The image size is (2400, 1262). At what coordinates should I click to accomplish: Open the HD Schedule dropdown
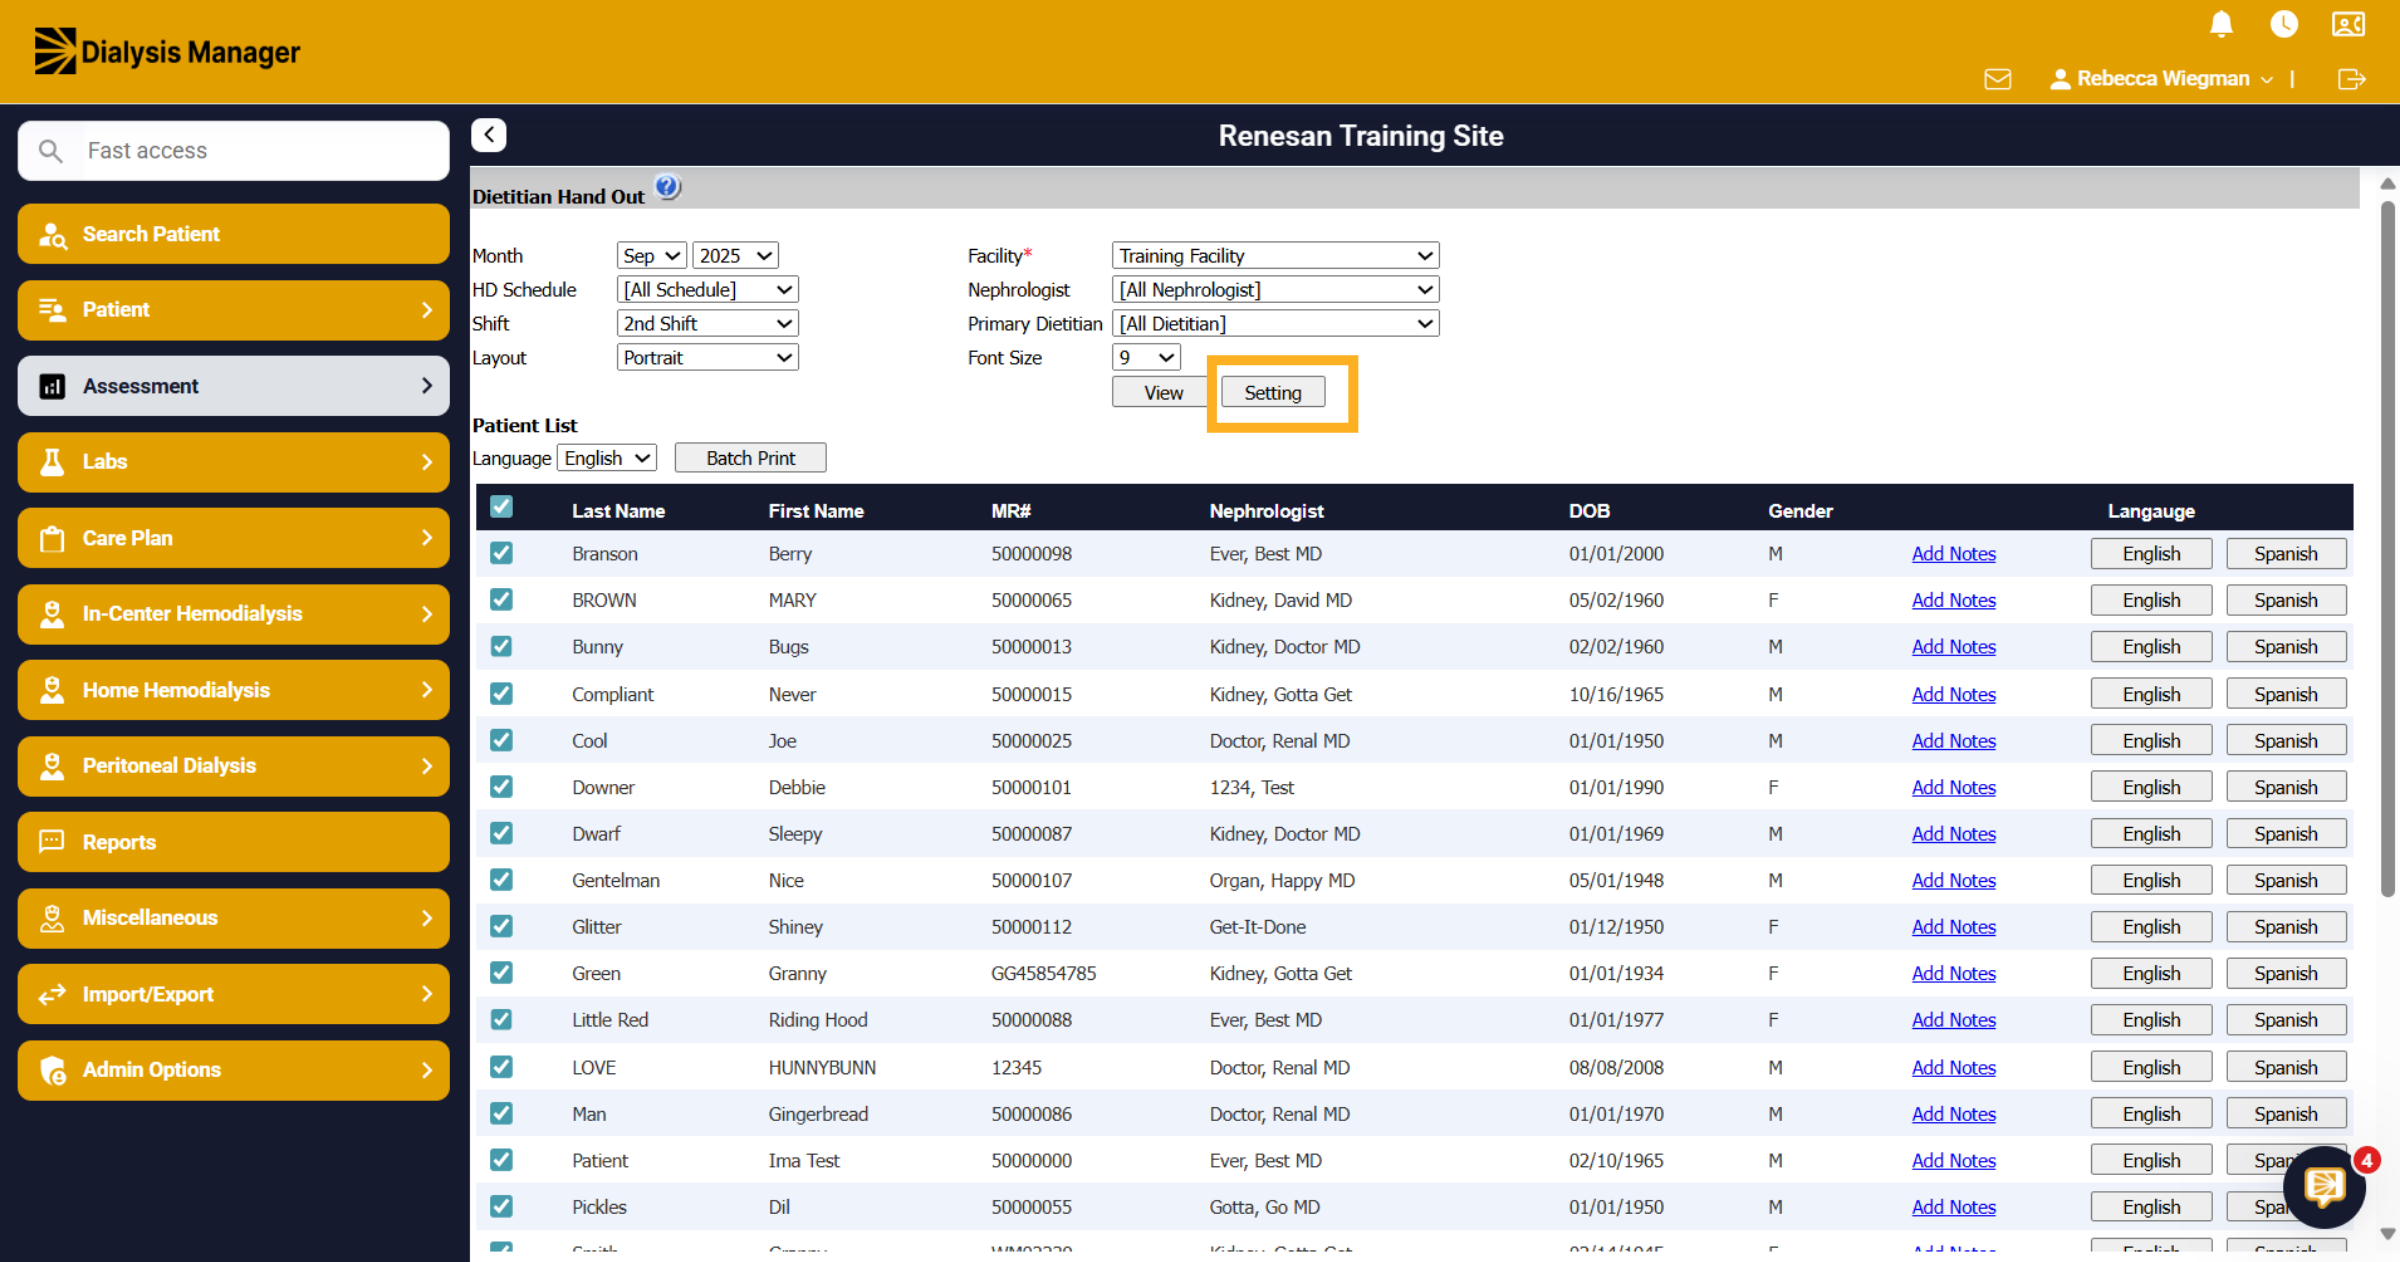click(707, 290)
